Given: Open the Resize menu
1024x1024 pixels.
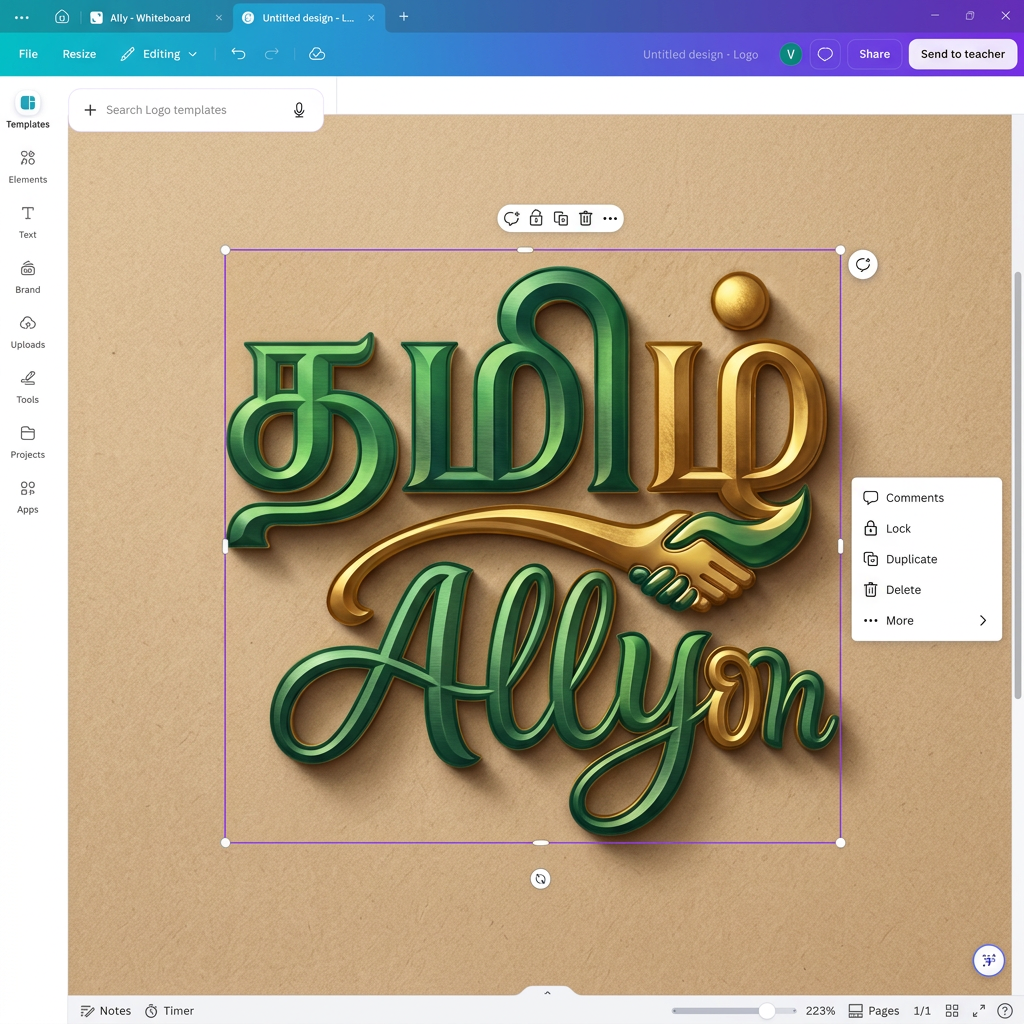Looking at the screenshot, I should click(x=79, y=54).
